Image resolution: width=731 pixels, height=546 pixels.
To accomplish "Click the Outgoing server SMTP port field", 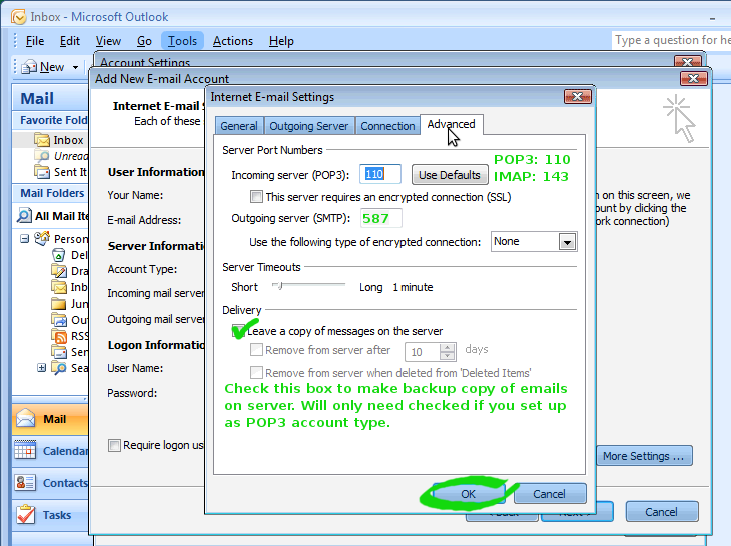I will 381,218.
